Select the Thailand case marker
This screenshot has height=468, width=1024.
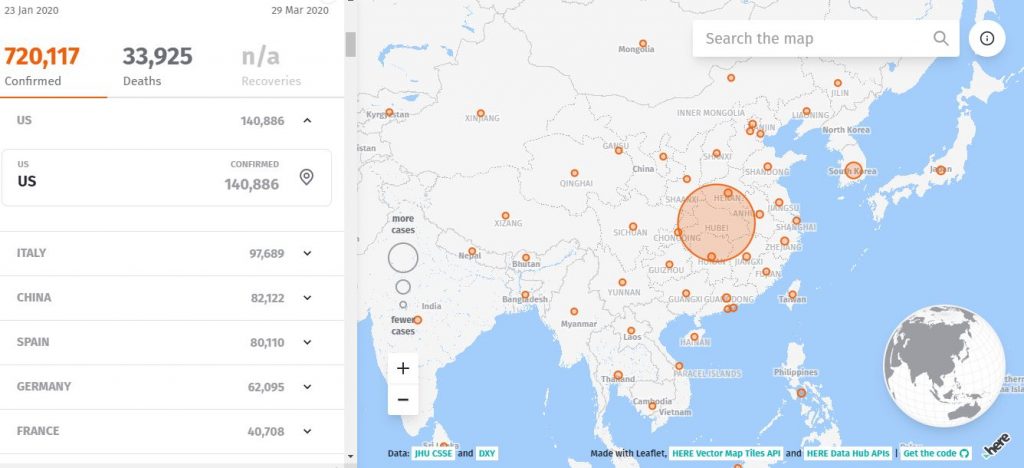618,375
